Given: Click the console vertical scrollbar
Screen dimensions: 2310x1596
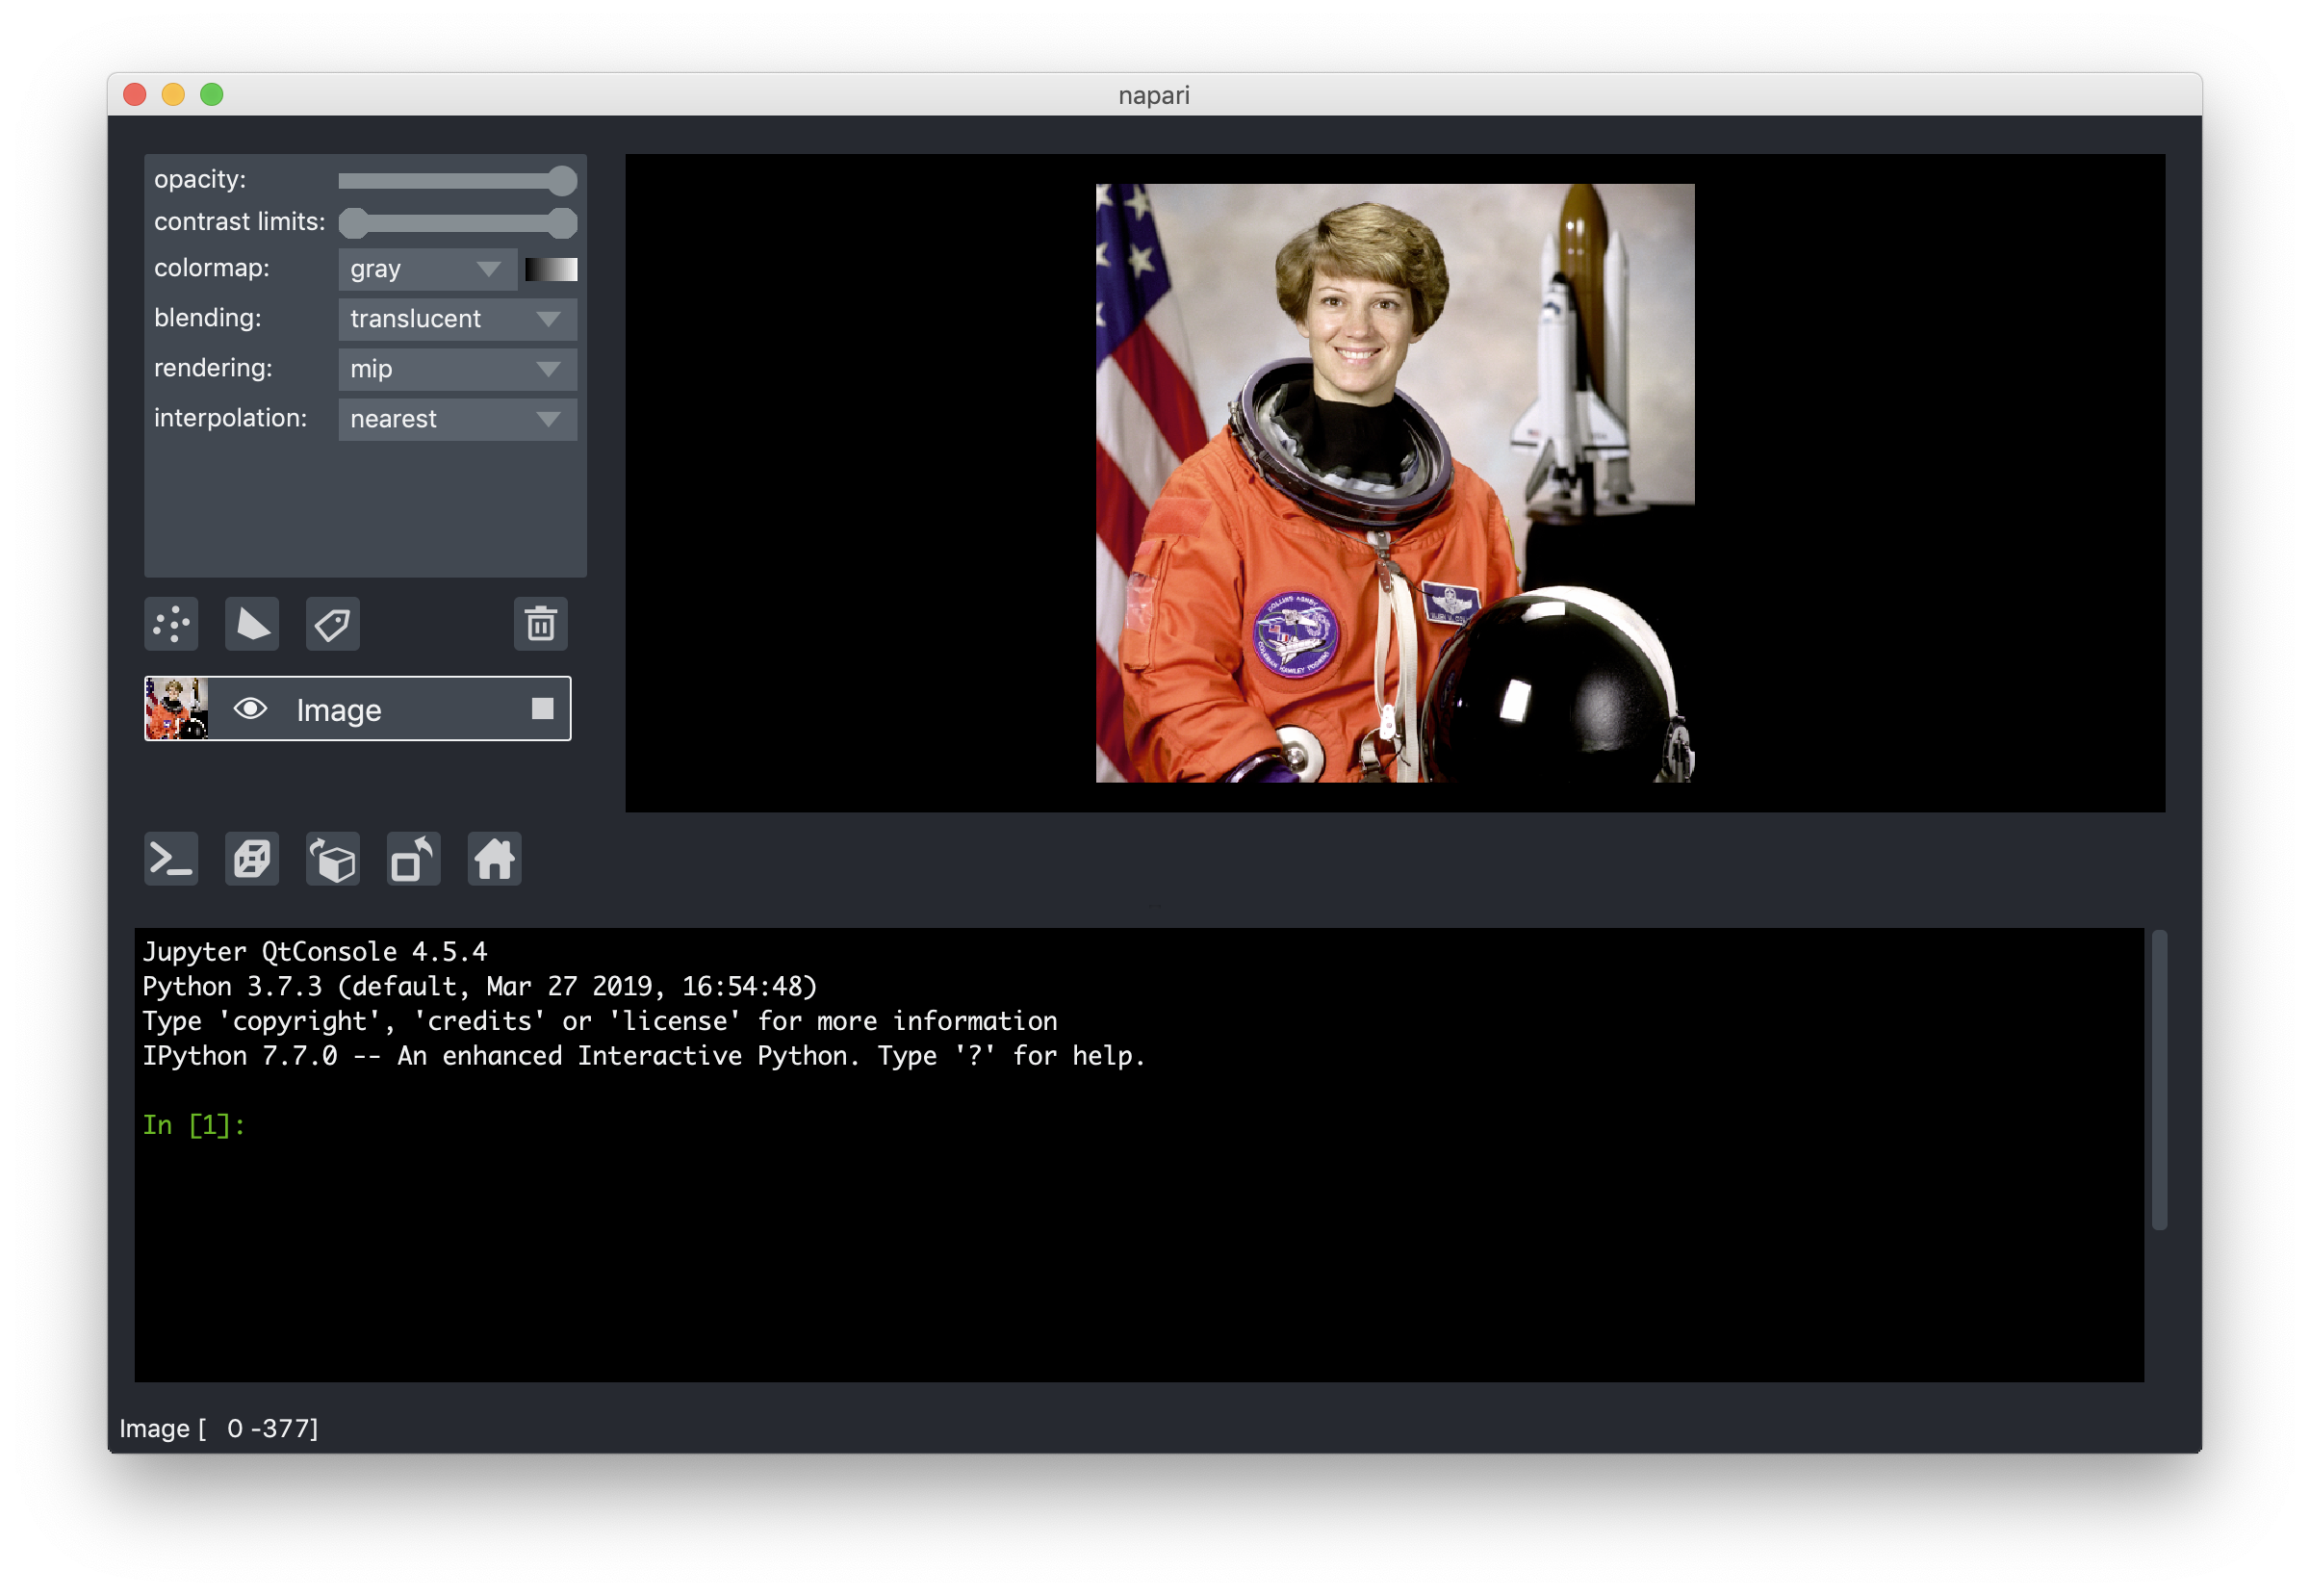Looking at the screenshot, I should (x=2159, y=1080).
